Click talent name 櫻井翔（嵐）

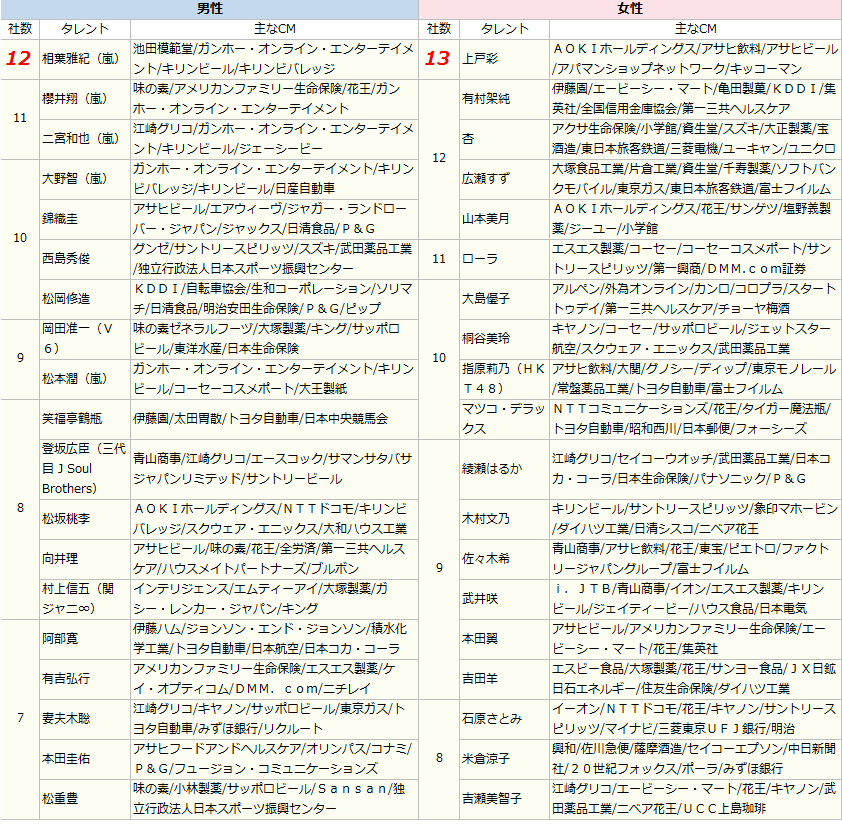[75, 99]
